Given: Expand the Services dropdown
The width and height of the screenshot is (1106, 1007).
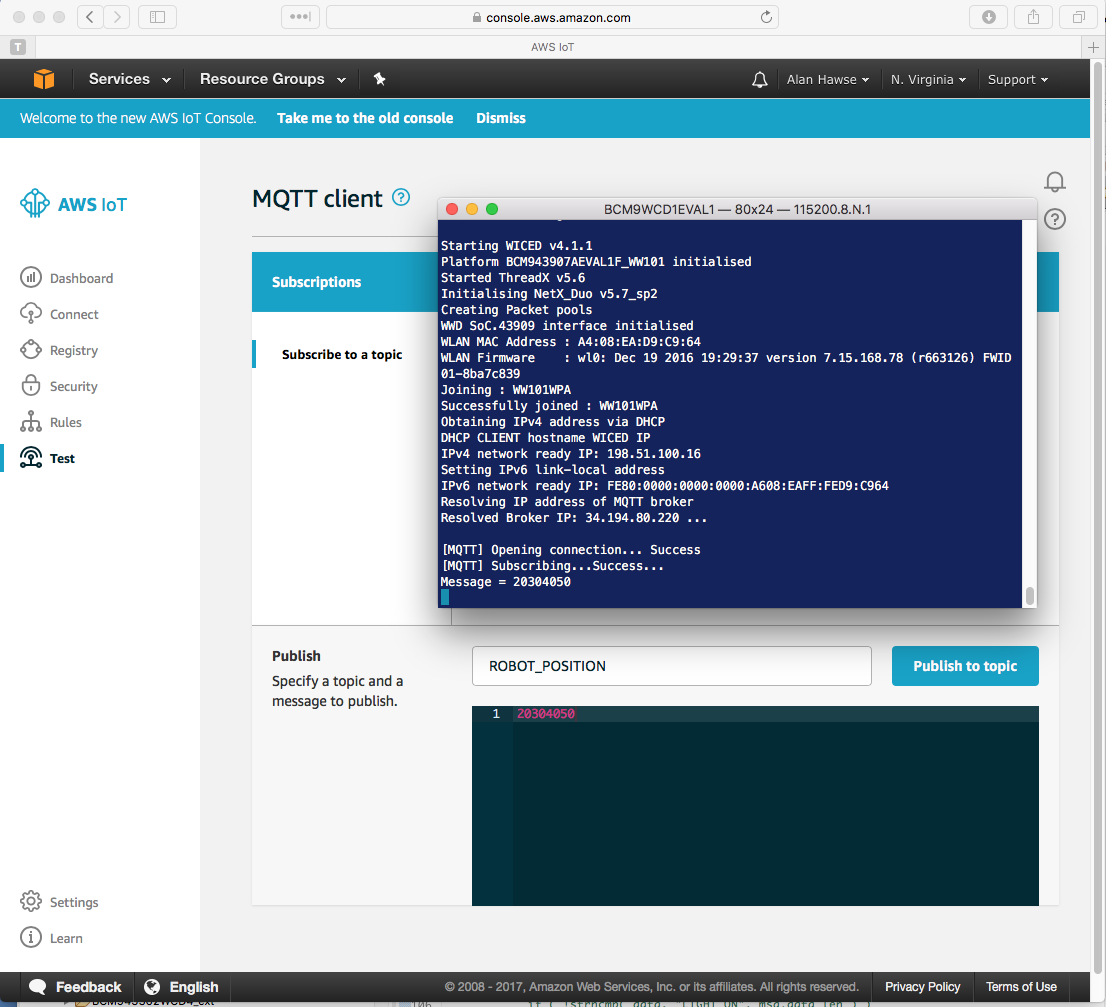Looking at the screenshot, I should pos(130,79).
